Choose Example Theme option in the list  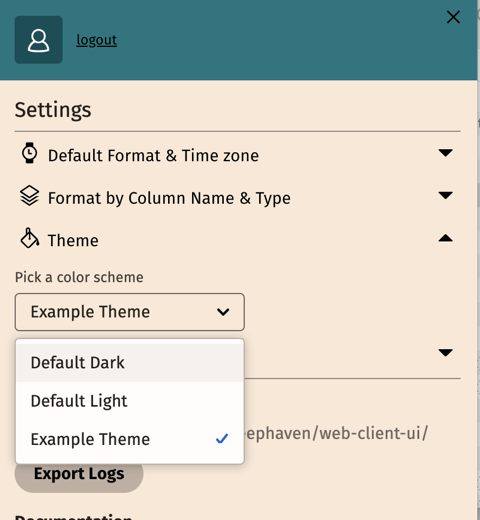[x=130, y=439]
